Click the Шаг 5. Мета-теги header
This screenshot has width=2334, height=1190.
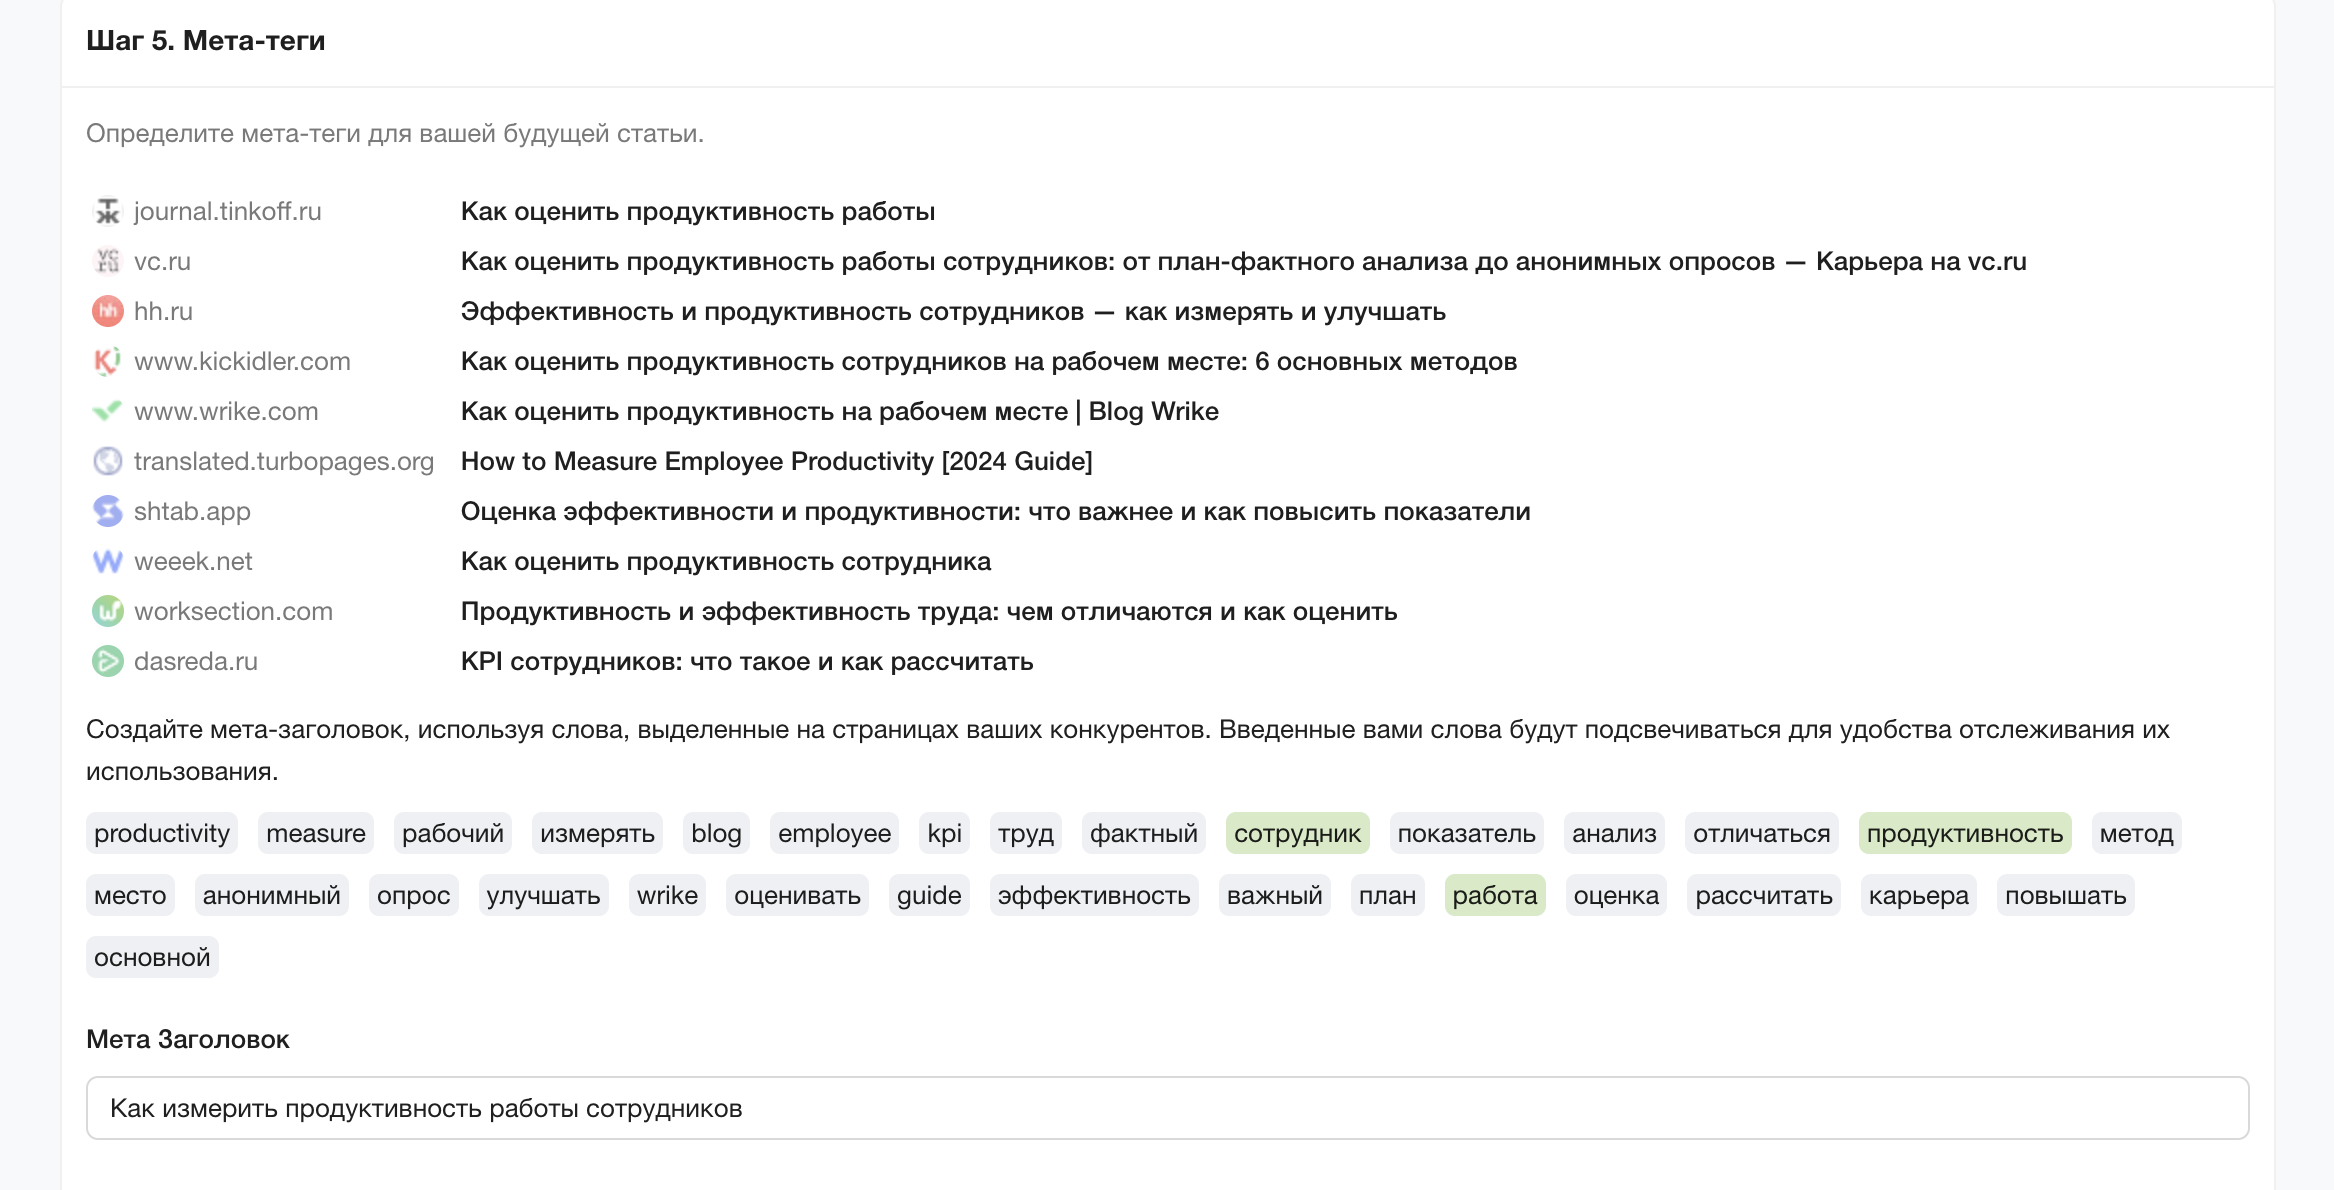coord(206,41)
